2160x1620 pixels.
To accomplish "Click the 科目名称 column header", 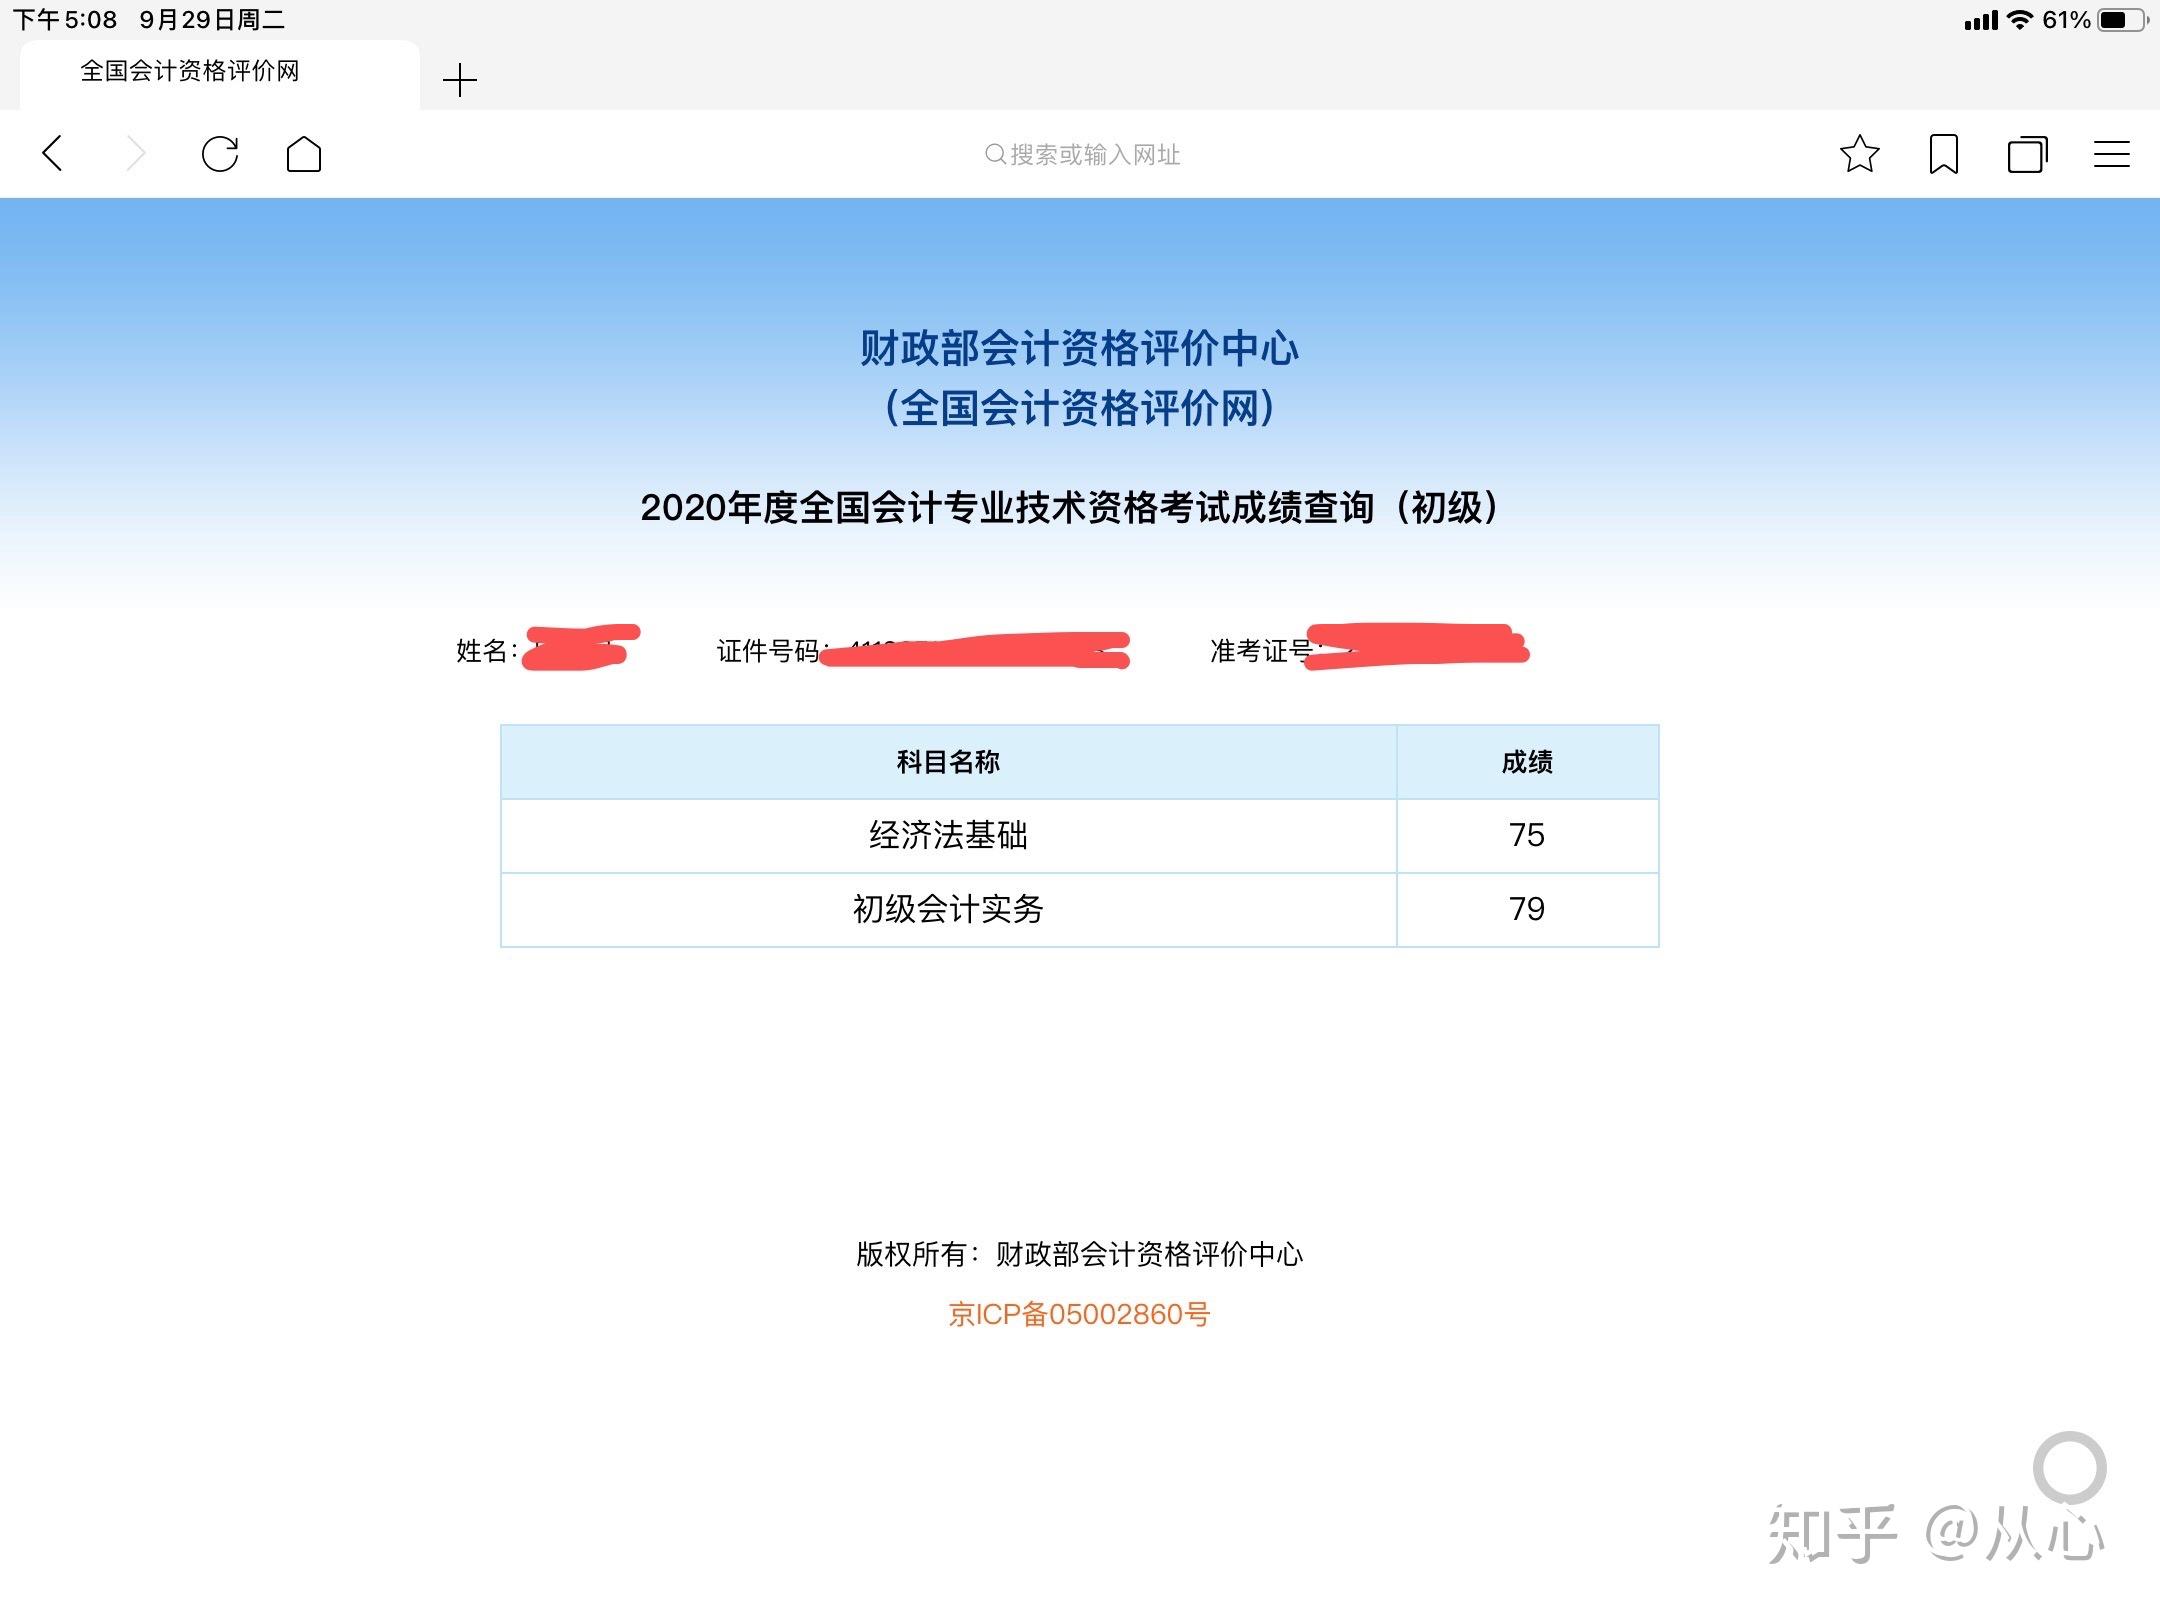I will [948, 762].
